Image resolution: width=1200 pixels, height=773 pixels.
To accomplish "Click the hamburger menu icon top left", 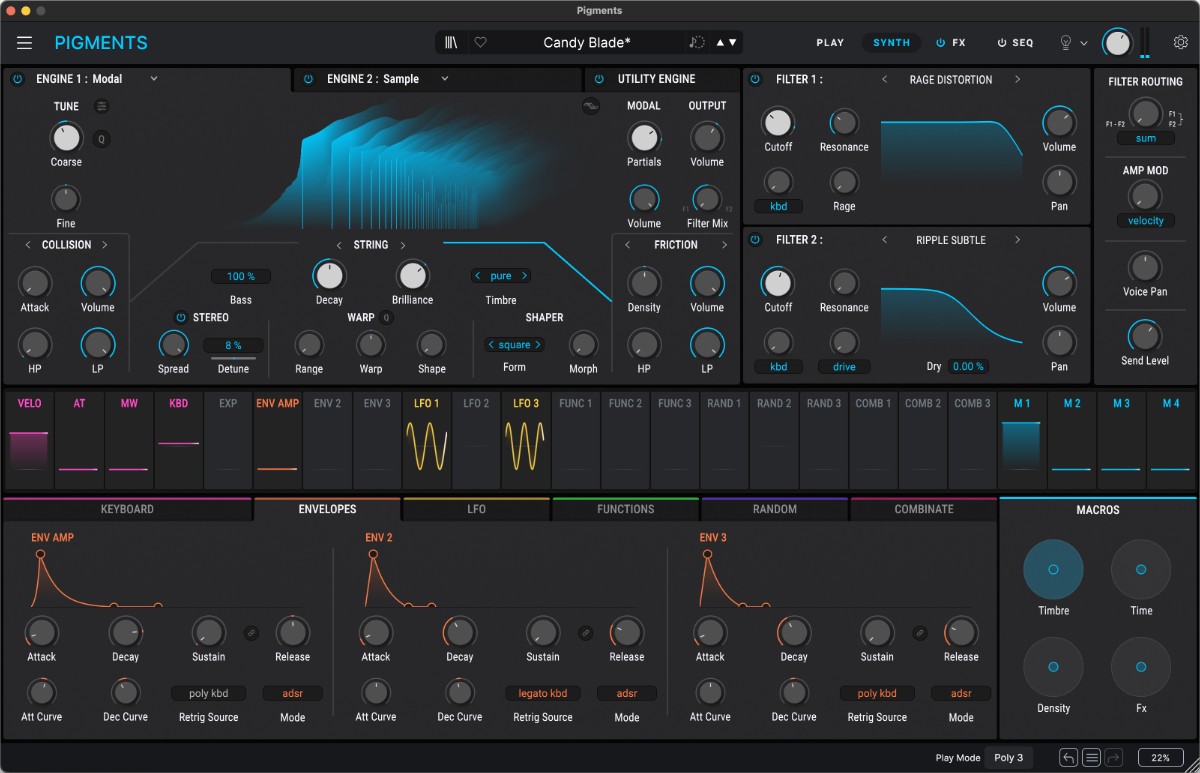I will point(24,42).
